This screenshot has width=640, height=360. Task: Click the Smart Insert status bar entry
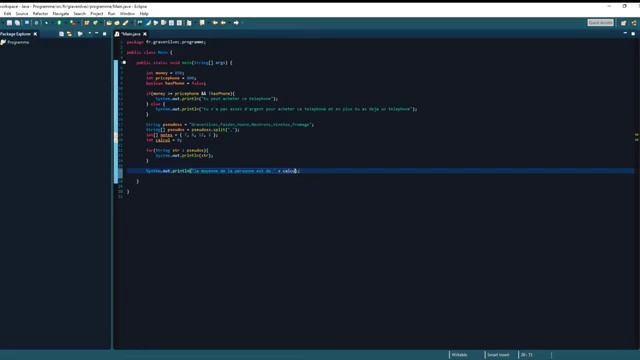(x=498, y=355)
